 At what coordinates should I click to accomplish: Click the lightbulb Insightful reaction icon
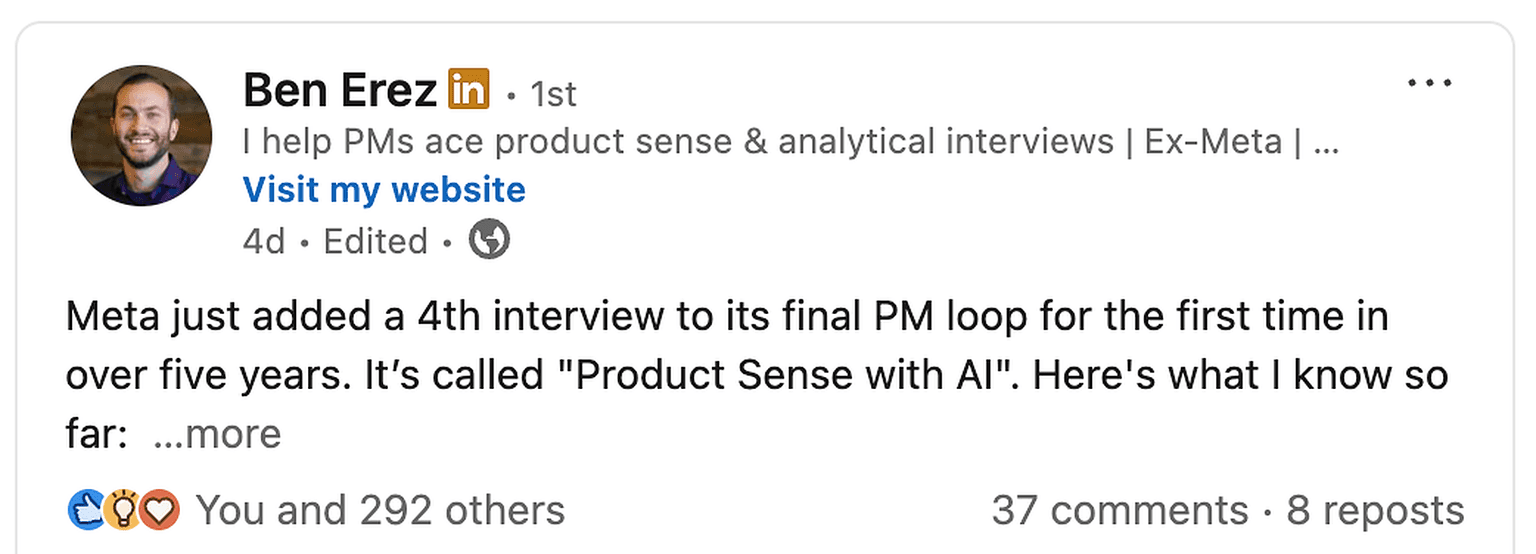pyautogui.click(x=122, y=511)
